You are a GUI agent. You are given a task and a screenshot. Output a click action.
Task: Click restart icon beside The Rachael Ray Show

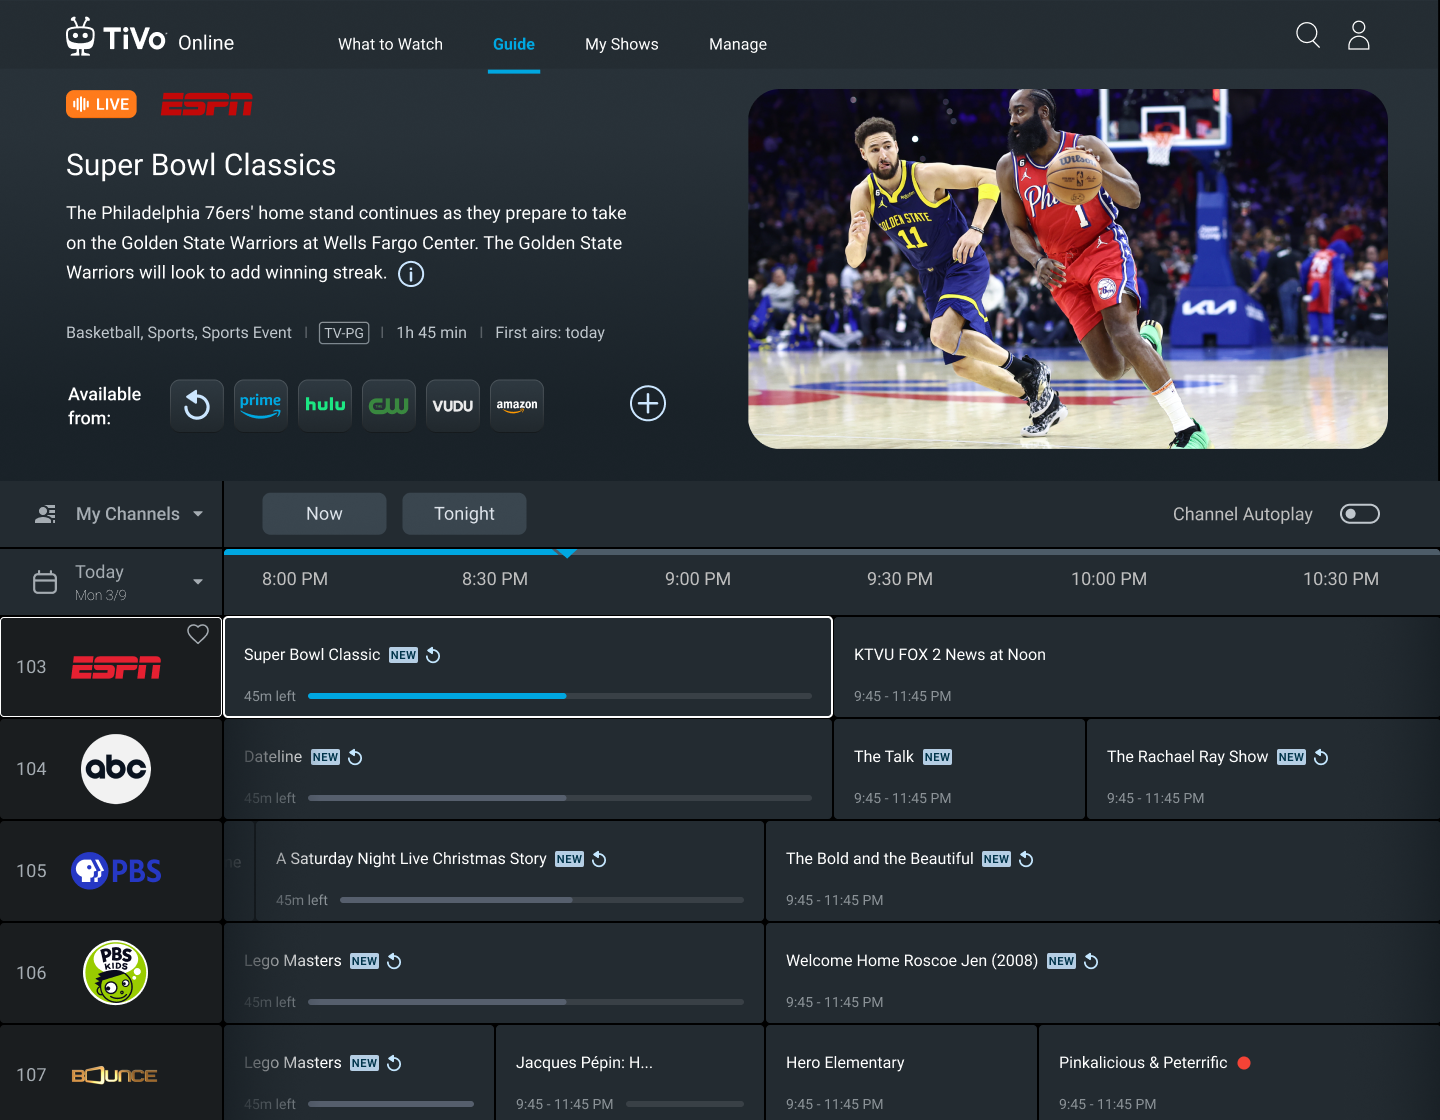1321,757
